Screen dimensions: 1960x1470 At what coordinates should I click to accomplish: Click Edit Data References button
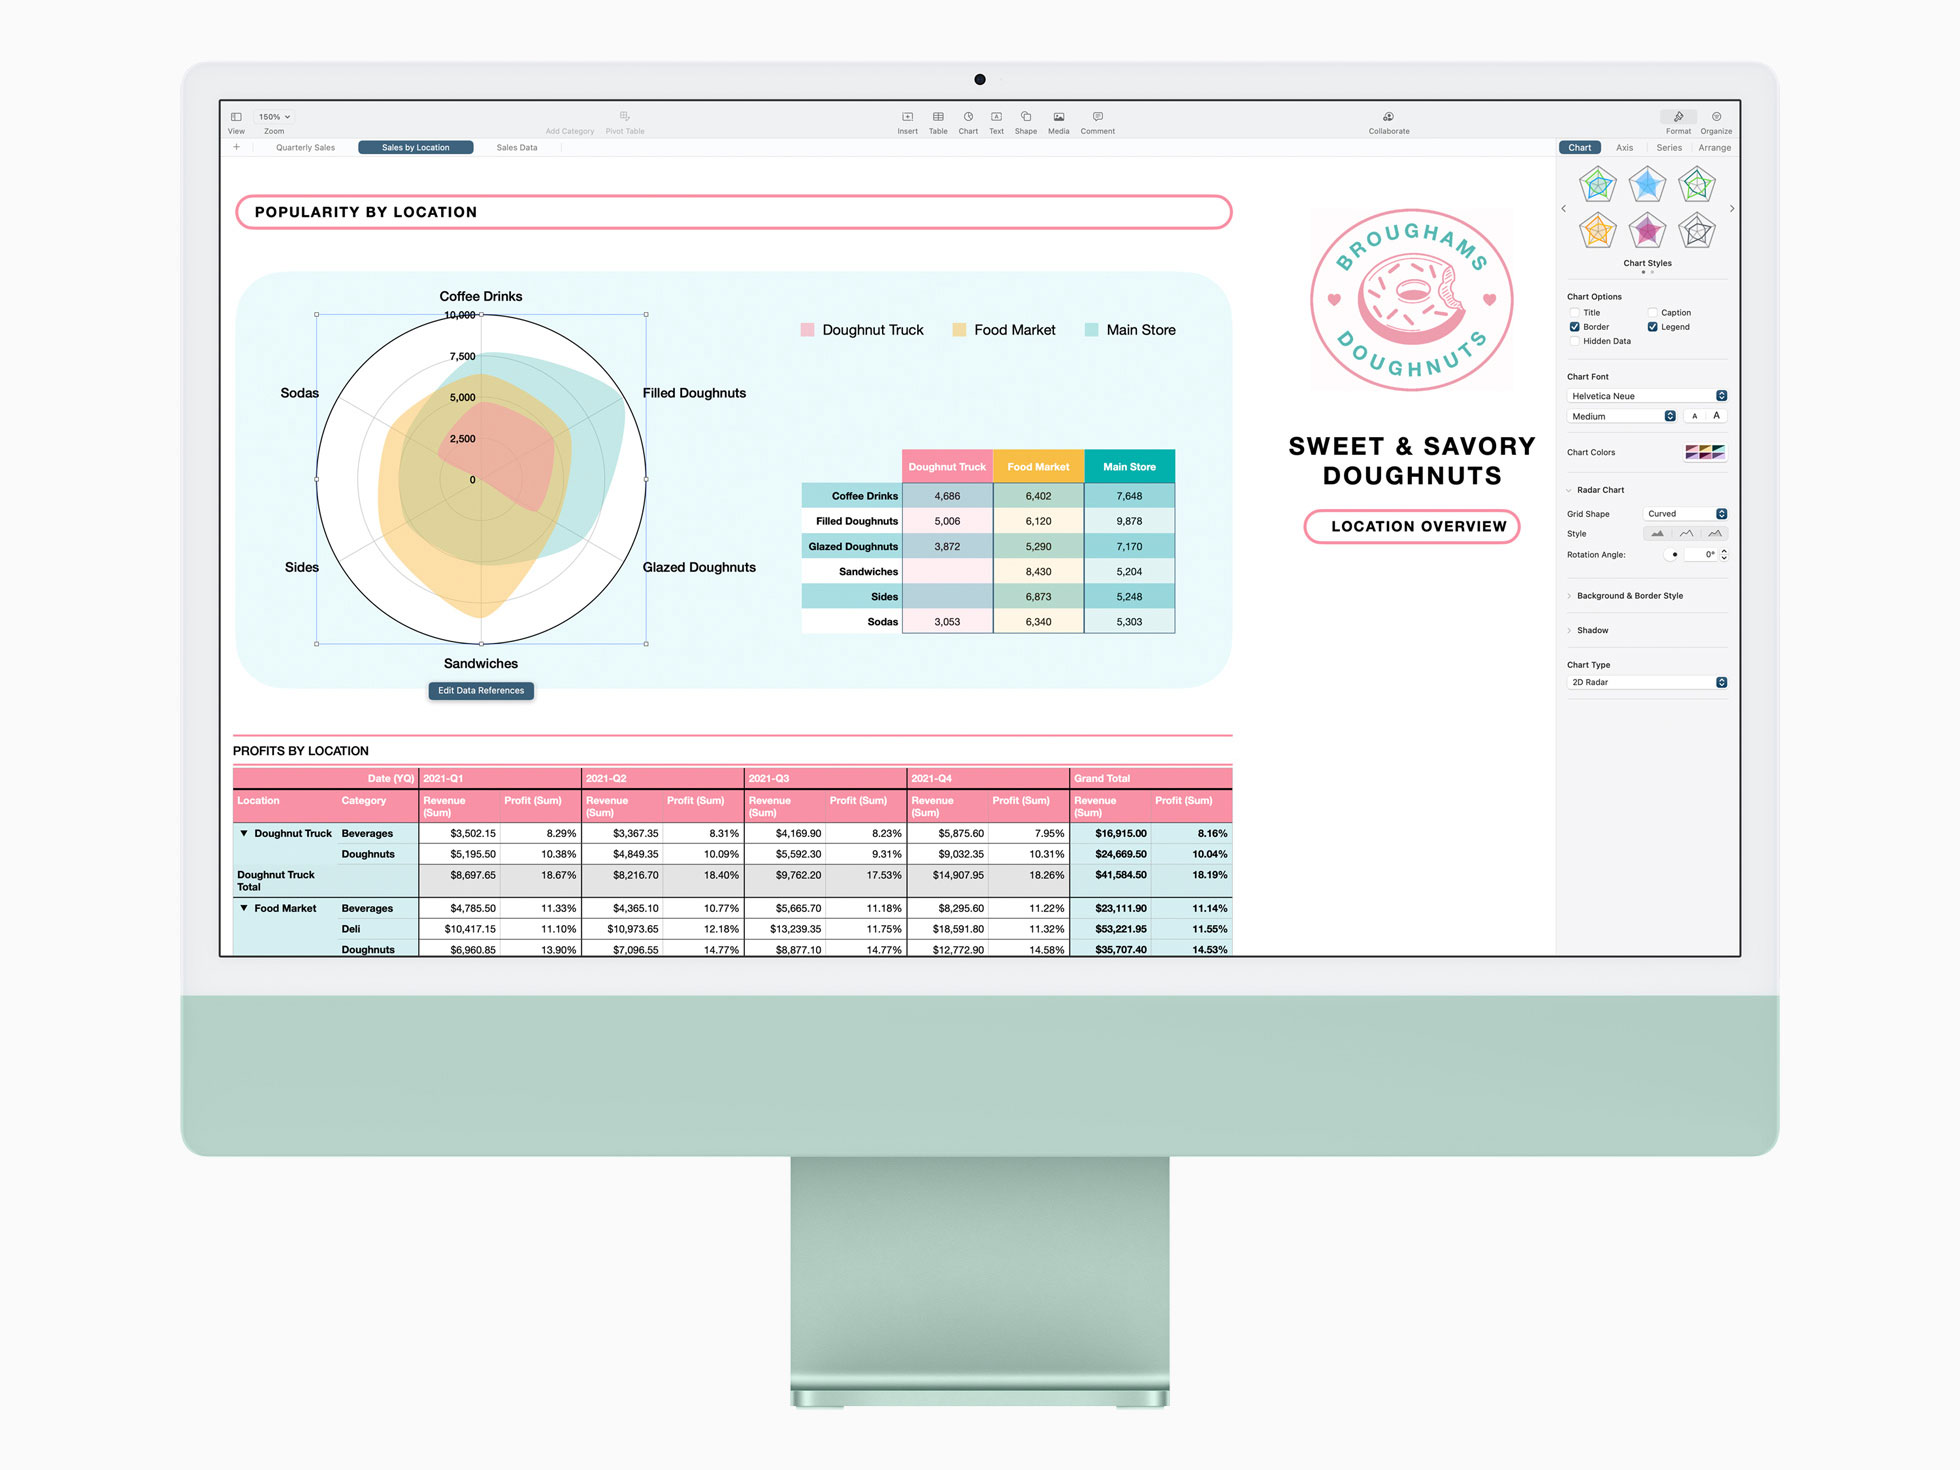[x=481, y=691]
